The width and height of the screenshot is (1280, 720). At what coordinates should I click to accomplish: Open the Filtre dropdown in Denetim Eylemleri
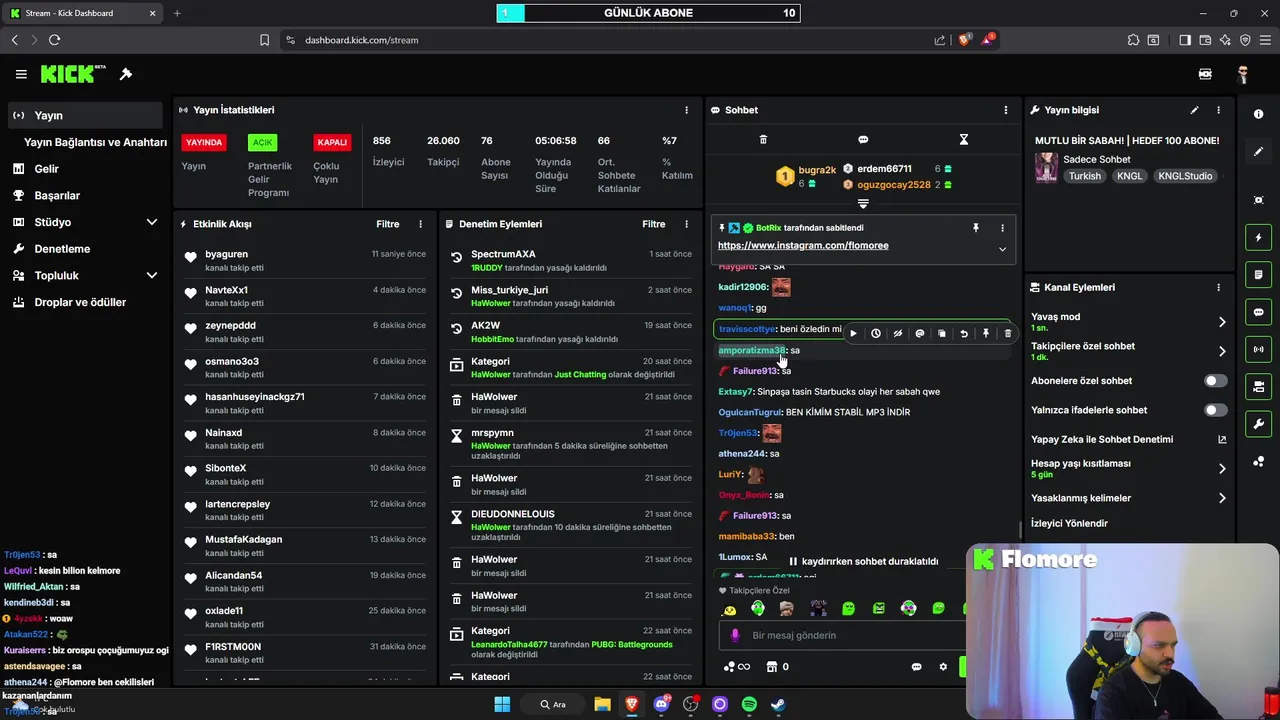click(654, 224)
